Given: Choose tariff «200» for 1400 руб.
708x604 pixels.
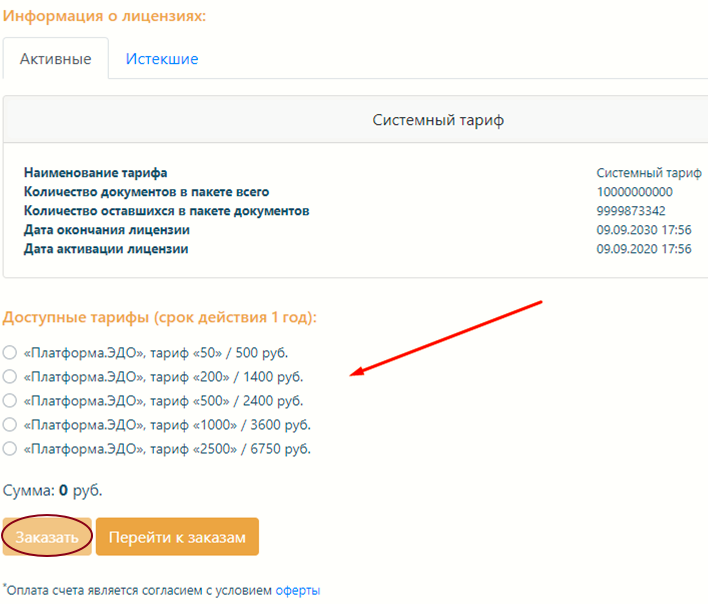Looking at the screenshot, I should (x=10, y=377).
